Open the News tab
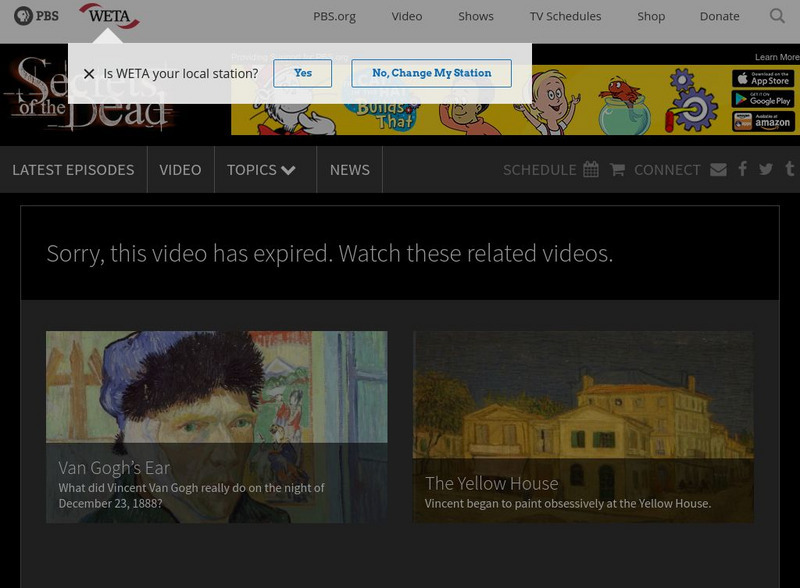The height and width of the screenshot is (588, 800). pos(349,169)
